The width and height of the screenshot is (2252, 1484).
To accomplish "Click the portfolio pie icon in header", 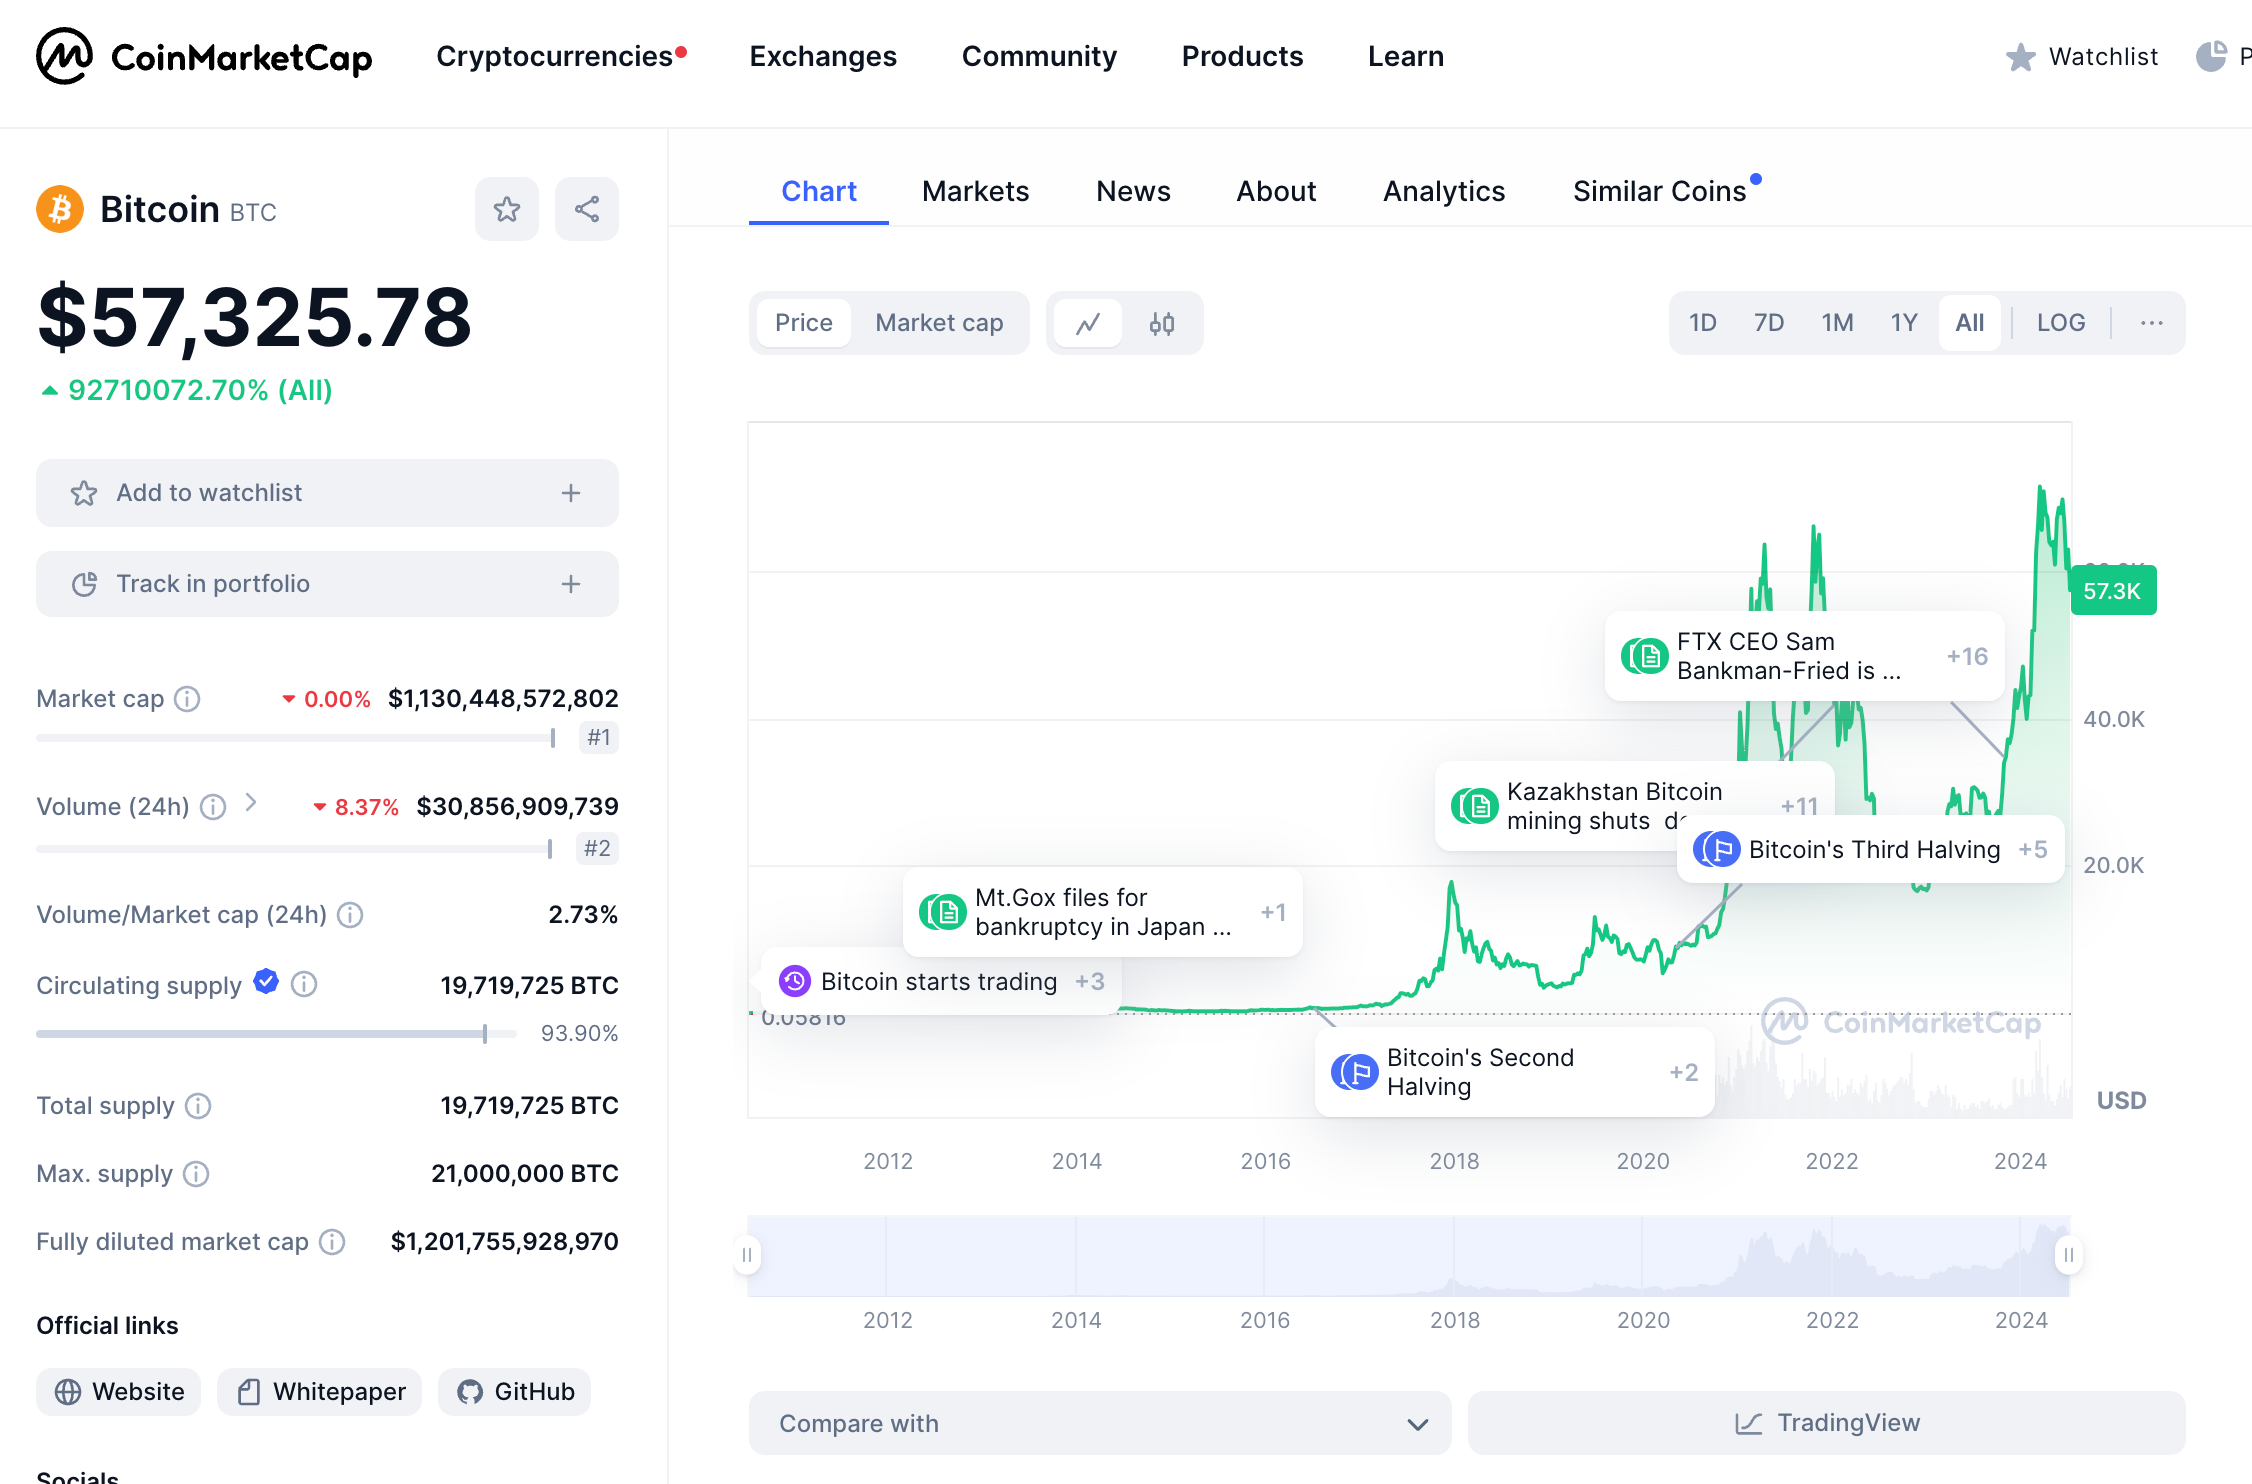I will (2211, 56).
